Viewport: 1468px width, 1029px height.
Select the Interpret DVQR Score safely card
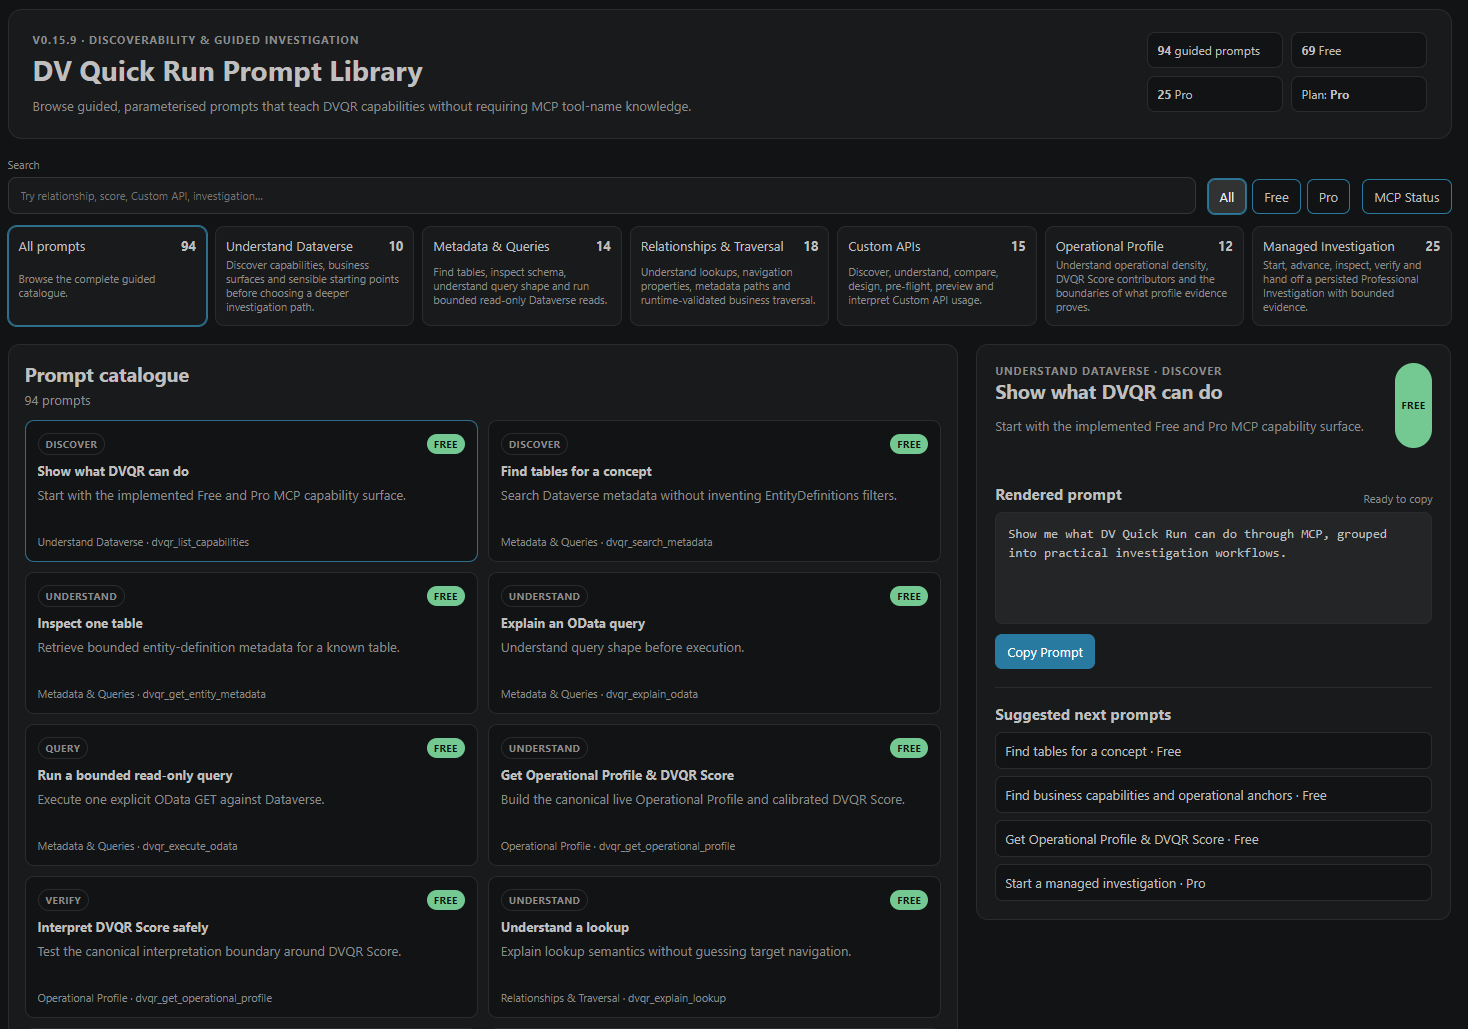pos(251,947)
